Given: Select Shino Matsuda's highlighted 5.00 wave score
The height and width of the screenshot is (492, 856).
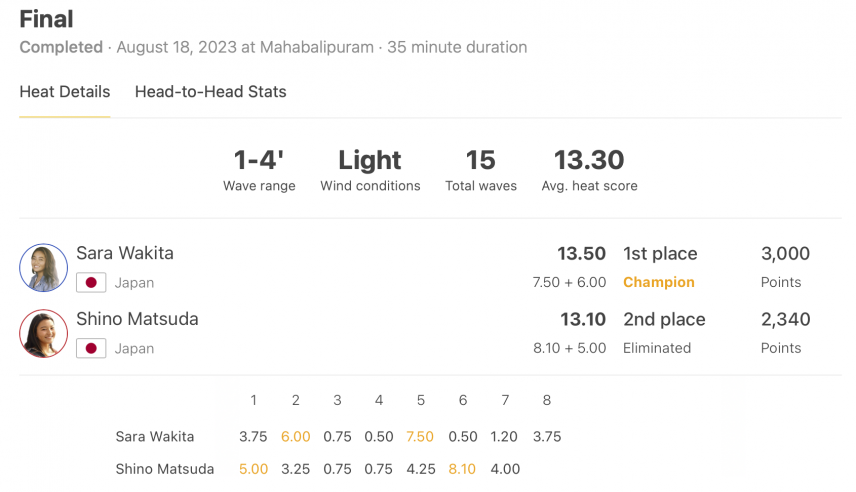Looking at the screenshot, I should click(253, 469).
